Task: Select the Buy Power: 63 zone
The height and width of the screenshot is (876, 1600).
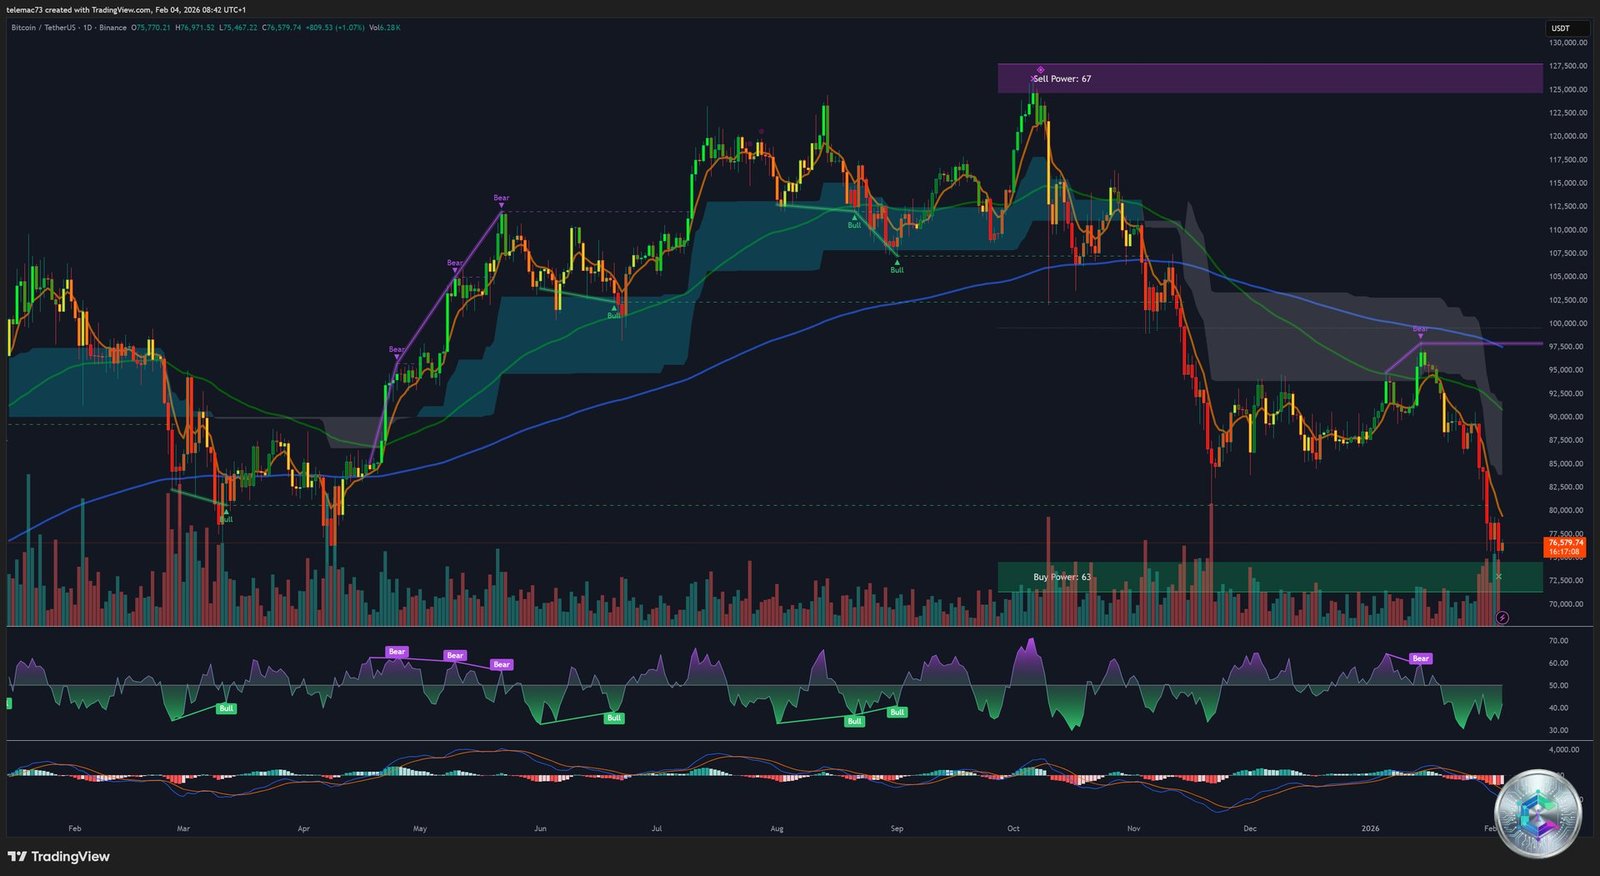Action: pos(1269,577)
